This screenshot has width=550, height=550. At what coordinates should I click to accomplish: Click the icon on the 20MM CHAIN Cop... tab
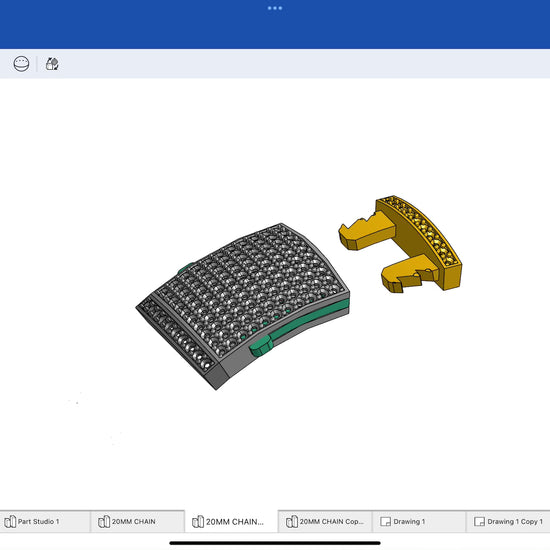pyautogui.click(x=292, y=522)
